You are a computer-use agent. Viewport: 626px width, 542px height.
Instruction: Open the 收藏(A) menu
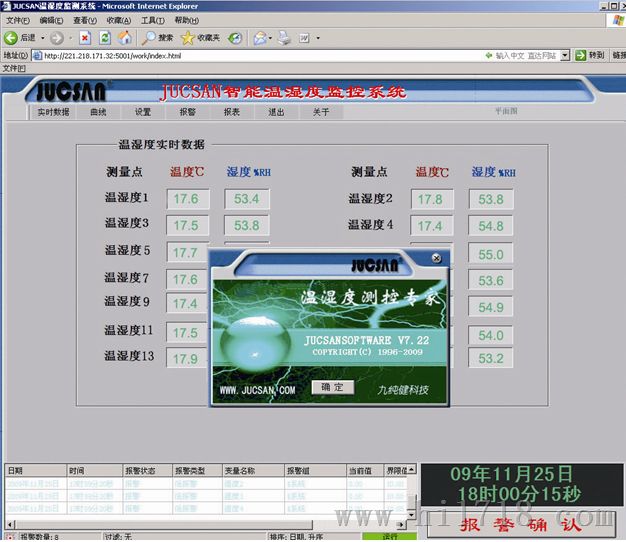[x=119, y=20]
